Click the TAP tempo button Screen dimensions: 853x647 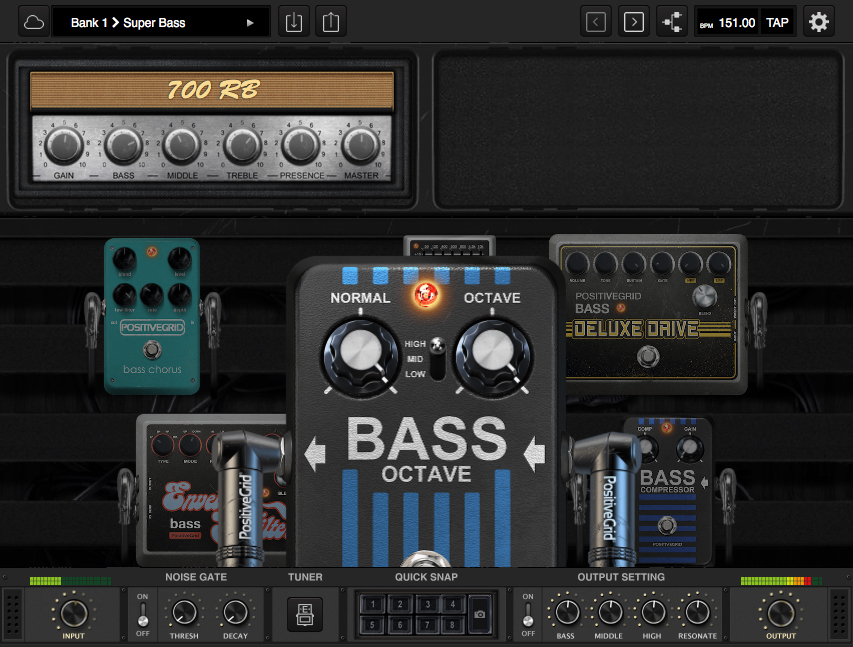pos(778,20)
